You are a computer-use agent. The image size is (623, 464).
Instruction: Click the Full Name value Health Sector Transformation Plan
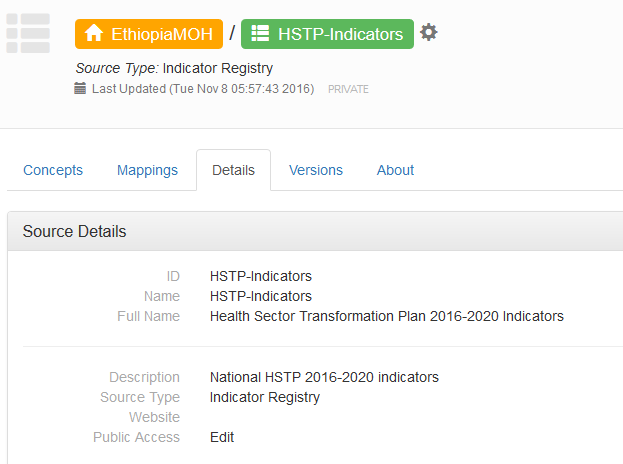(387, 316)
